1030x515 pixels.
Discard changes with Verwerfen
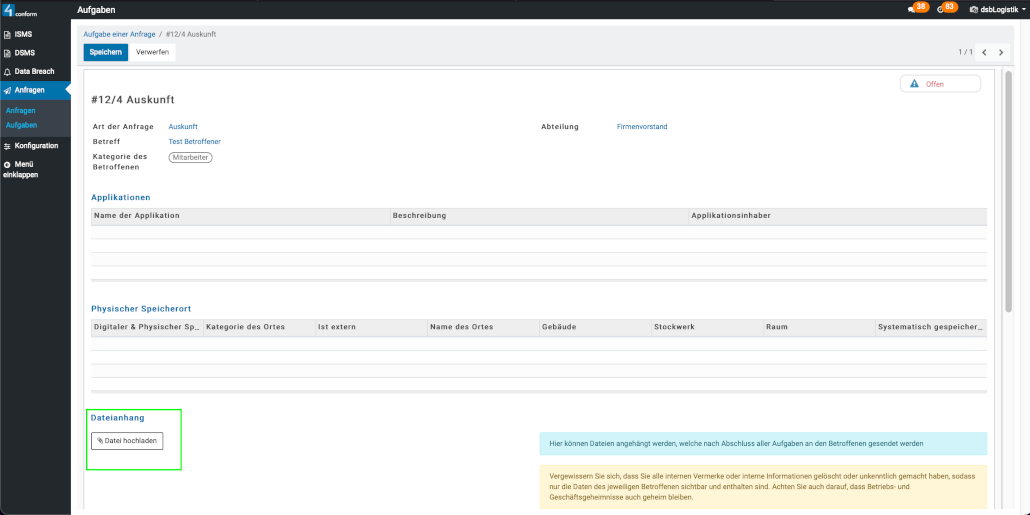click(152, 52)
